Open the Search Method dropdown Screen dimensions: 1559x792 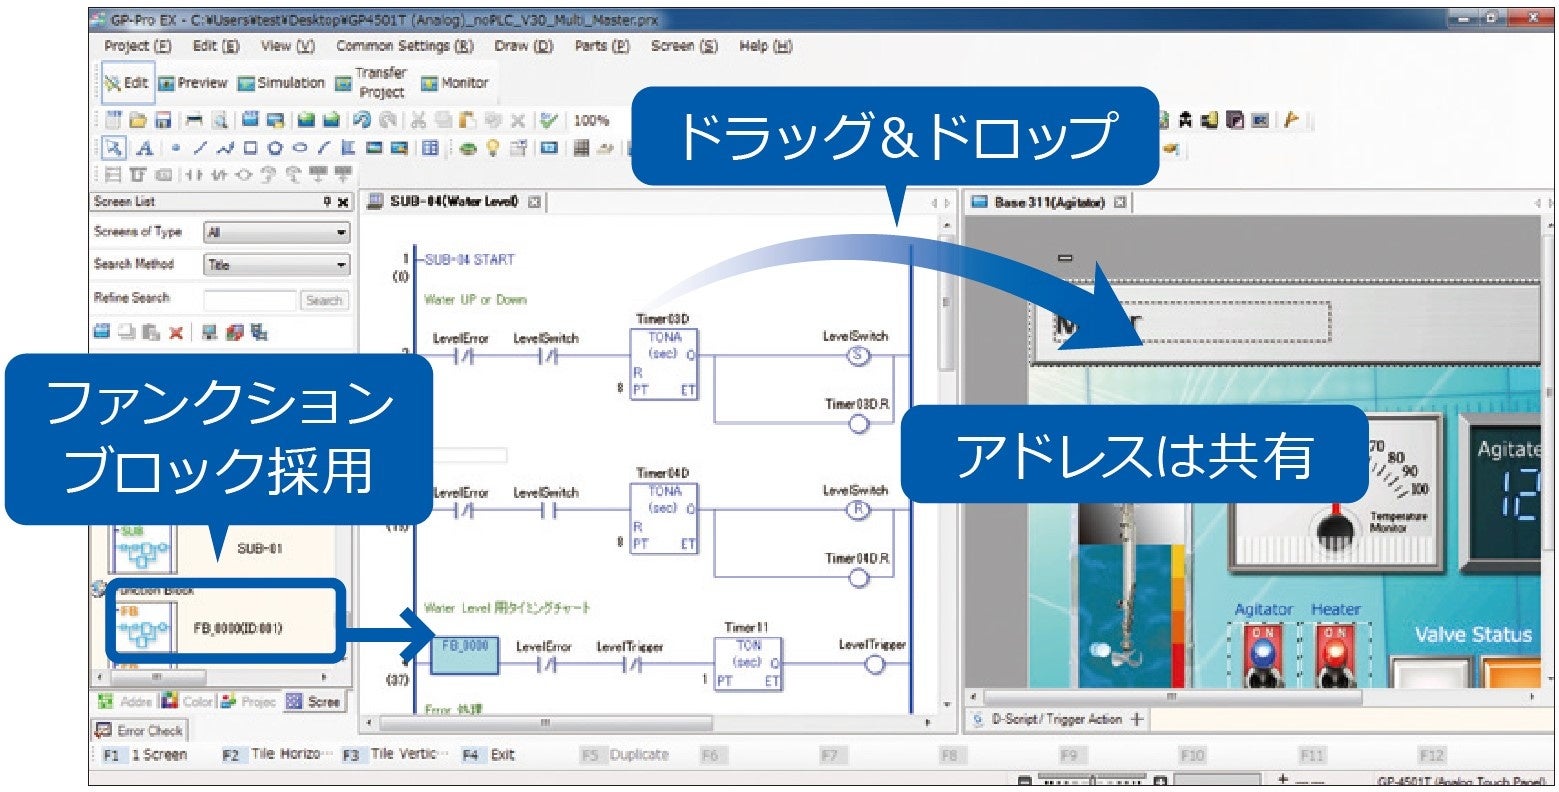point(276,265)
